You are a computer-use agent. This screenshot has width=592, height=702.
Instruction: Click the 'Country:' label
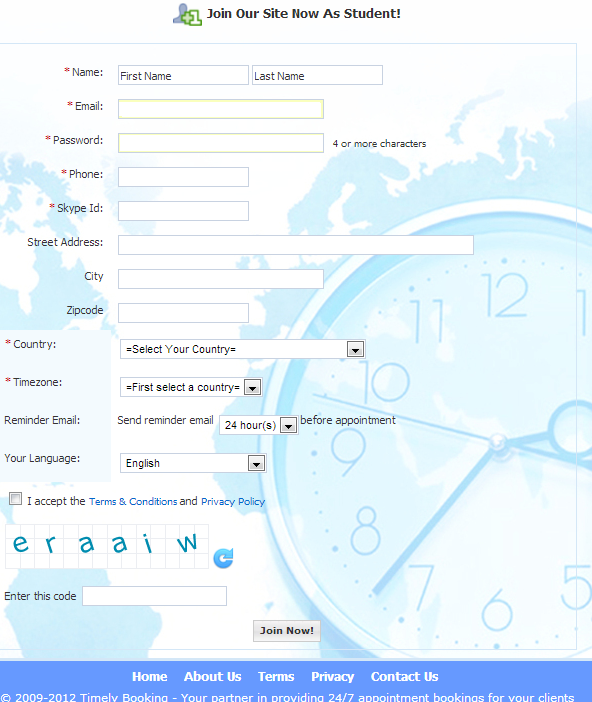(34, 344)
